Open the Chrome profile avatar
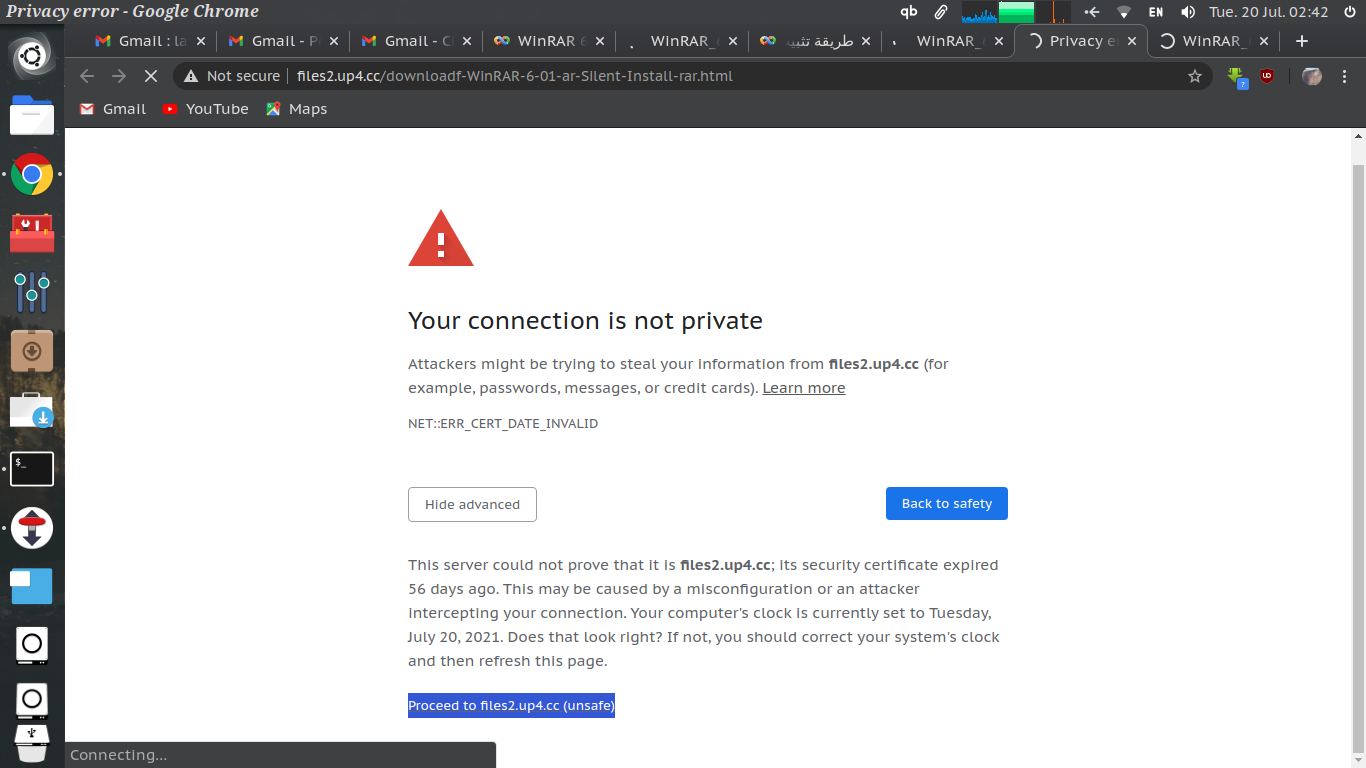This screenshot has width=1366, height=768. point(1312,76)
